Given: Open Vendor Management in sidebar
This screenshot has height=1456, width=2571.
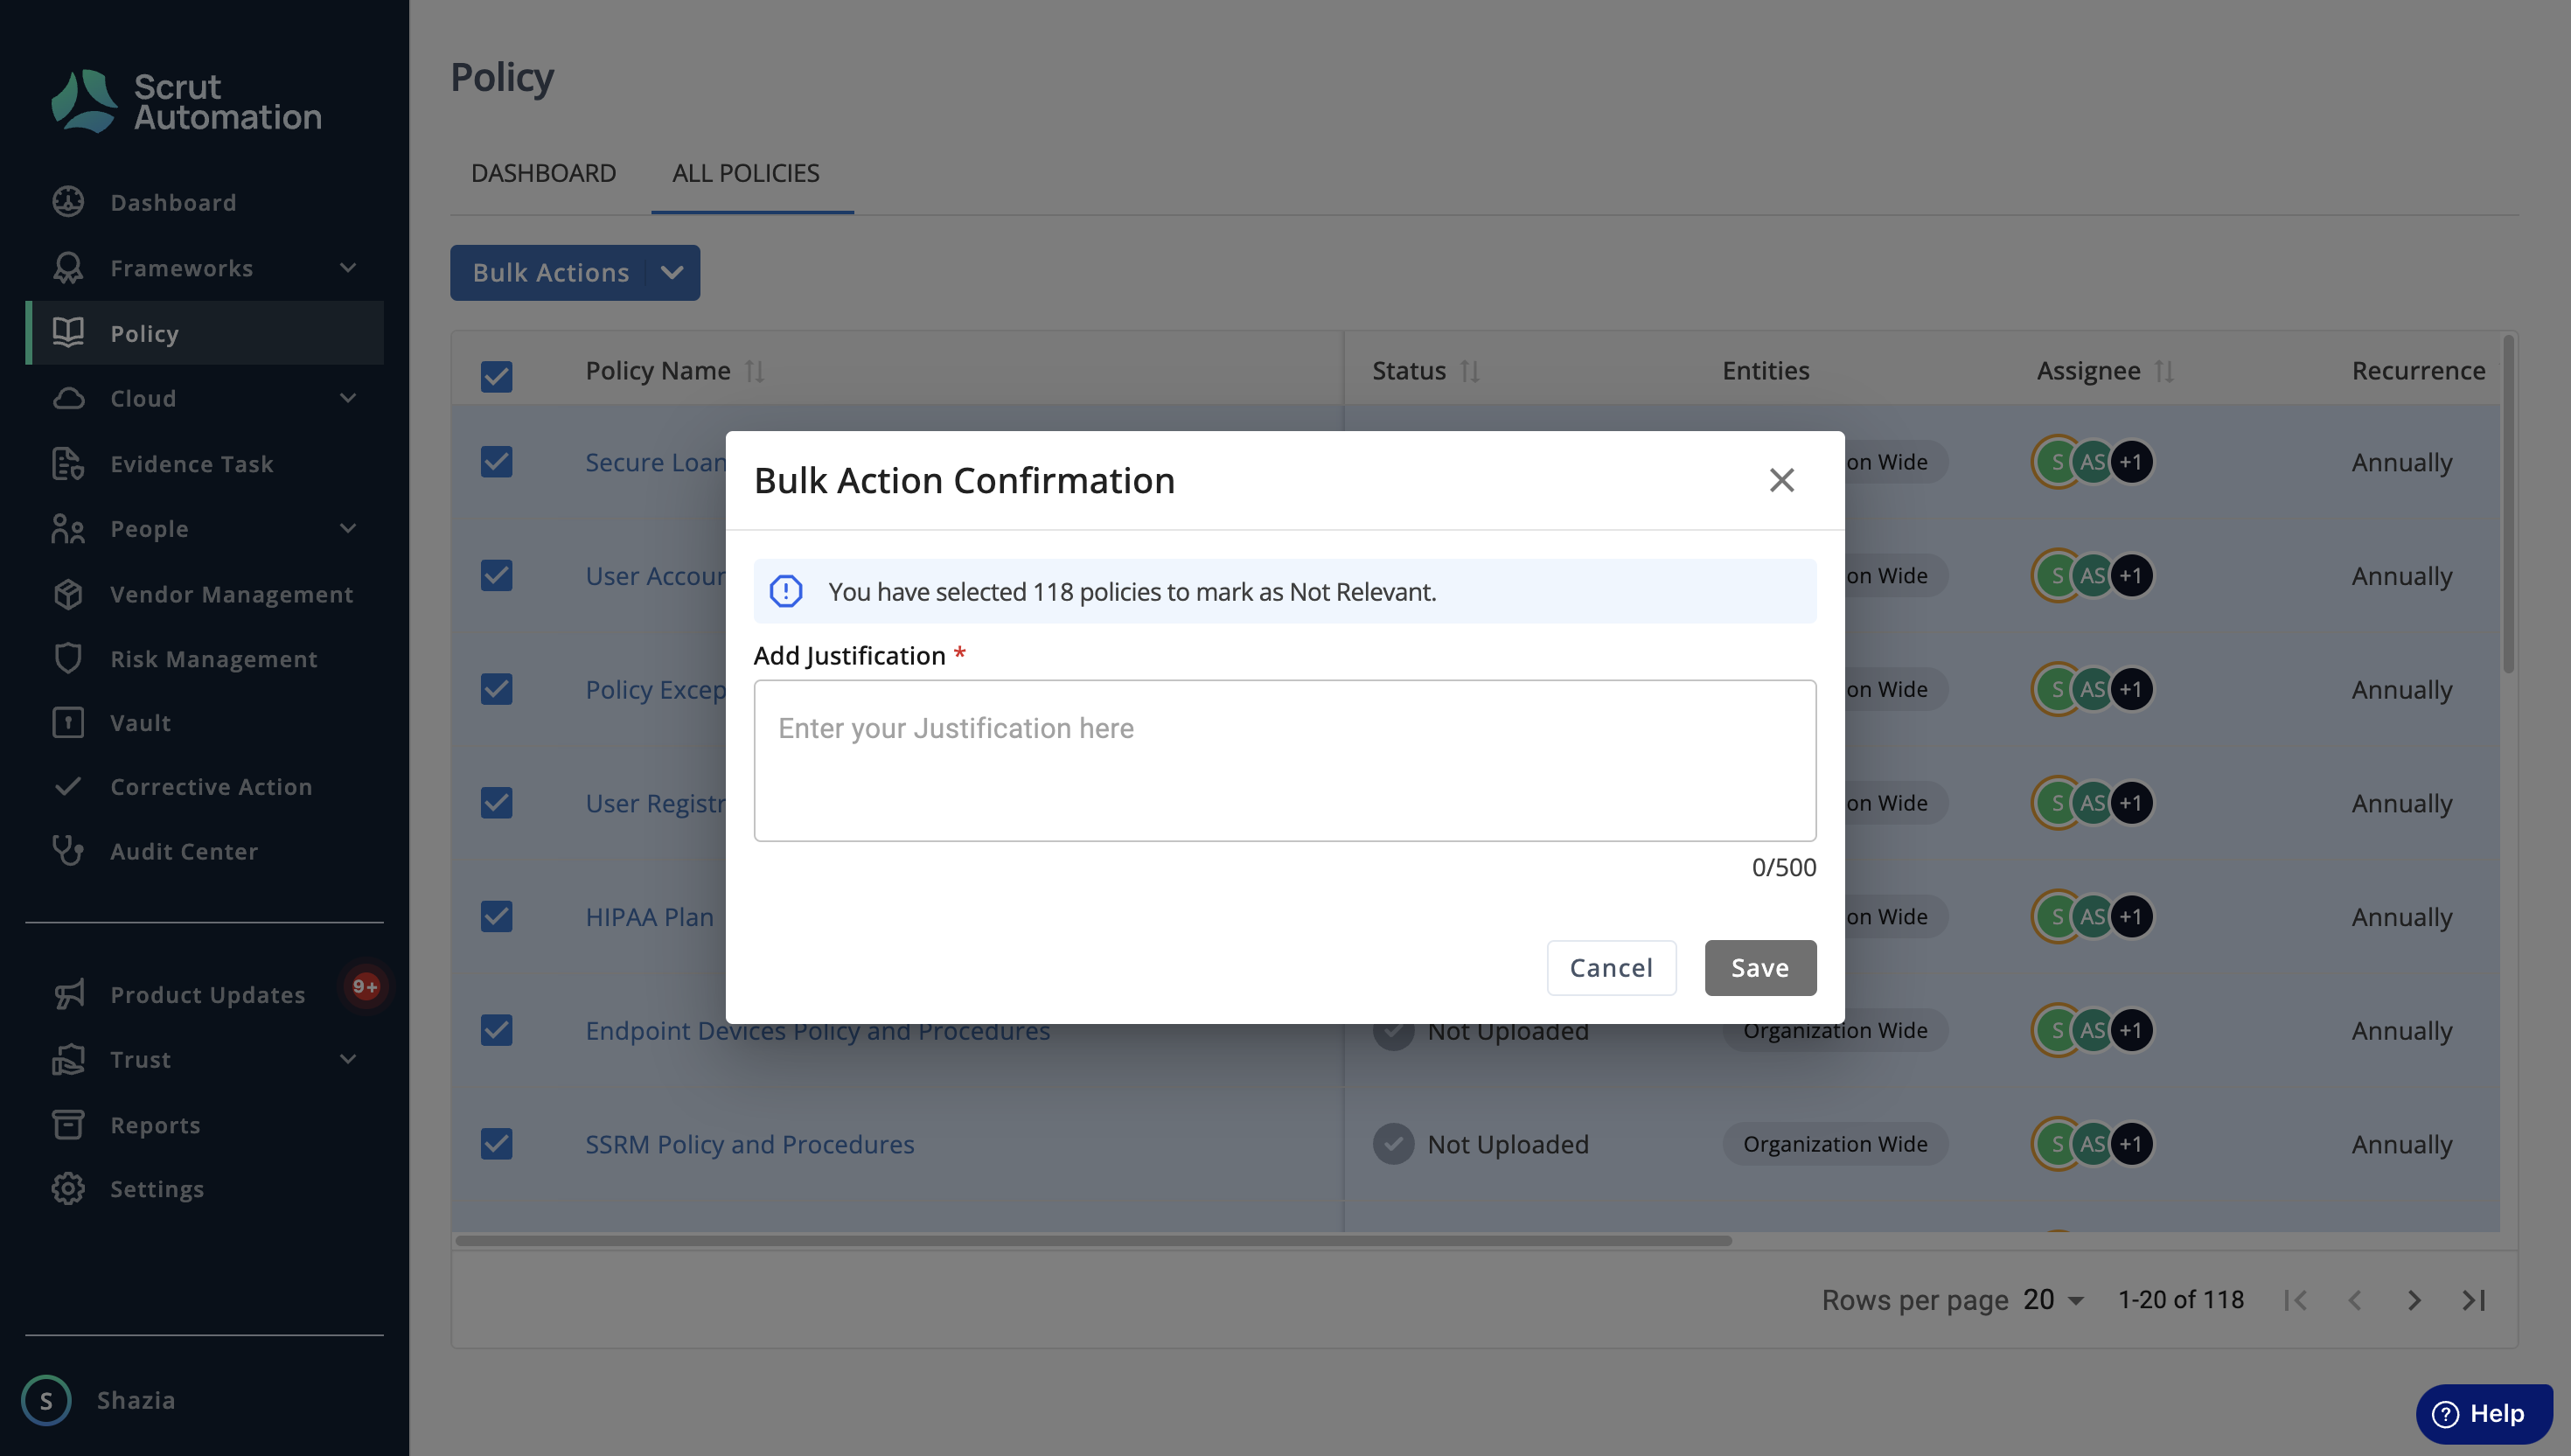Looking at the screenshot, I should (231, 594).
